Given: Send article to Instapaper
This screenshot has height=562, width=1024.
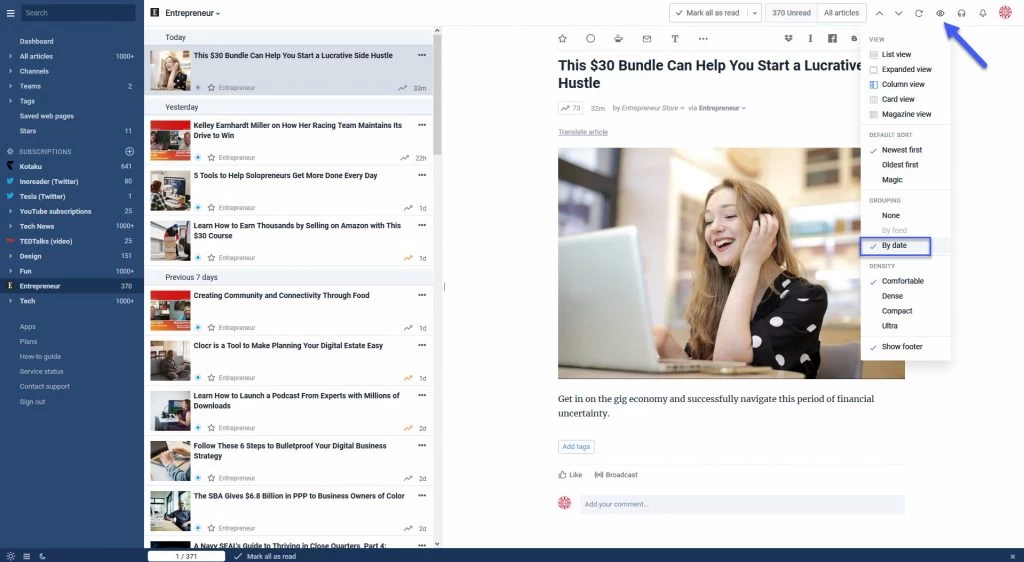Looking at the screenshot, I should tap(810, 39).
